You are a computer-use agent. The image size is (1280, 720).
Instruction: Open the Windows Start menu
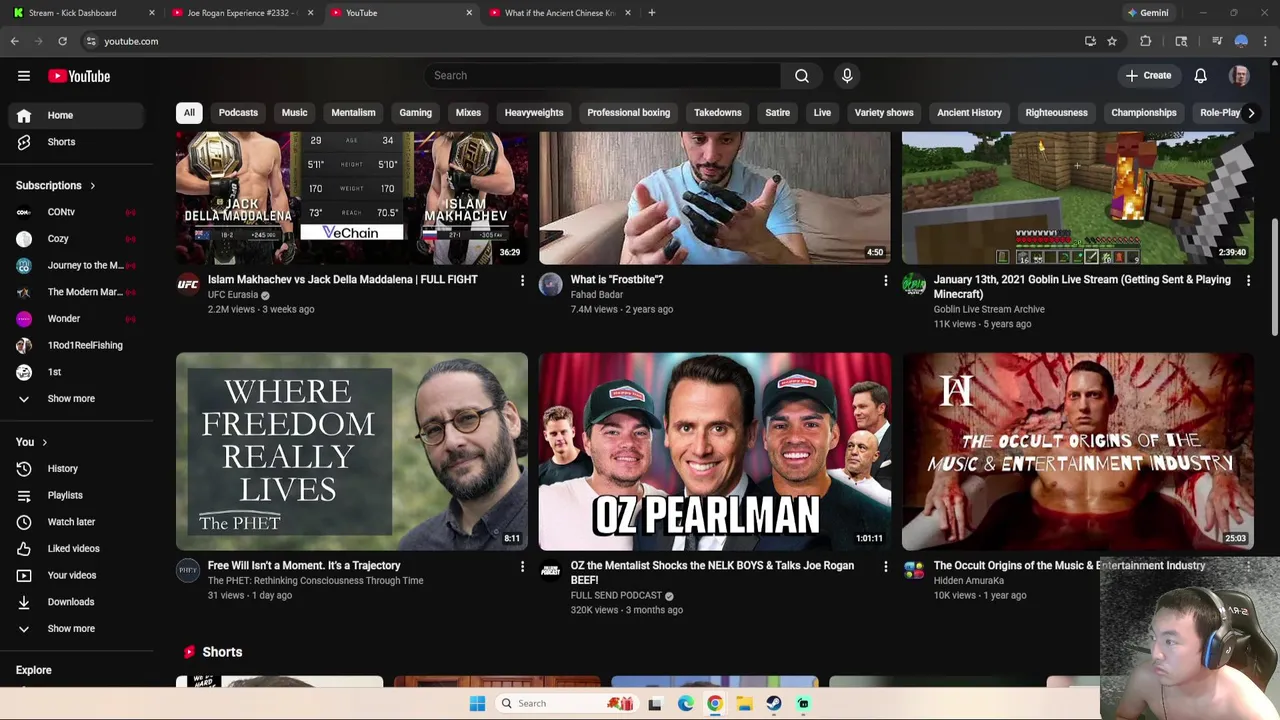pos(477,703)
